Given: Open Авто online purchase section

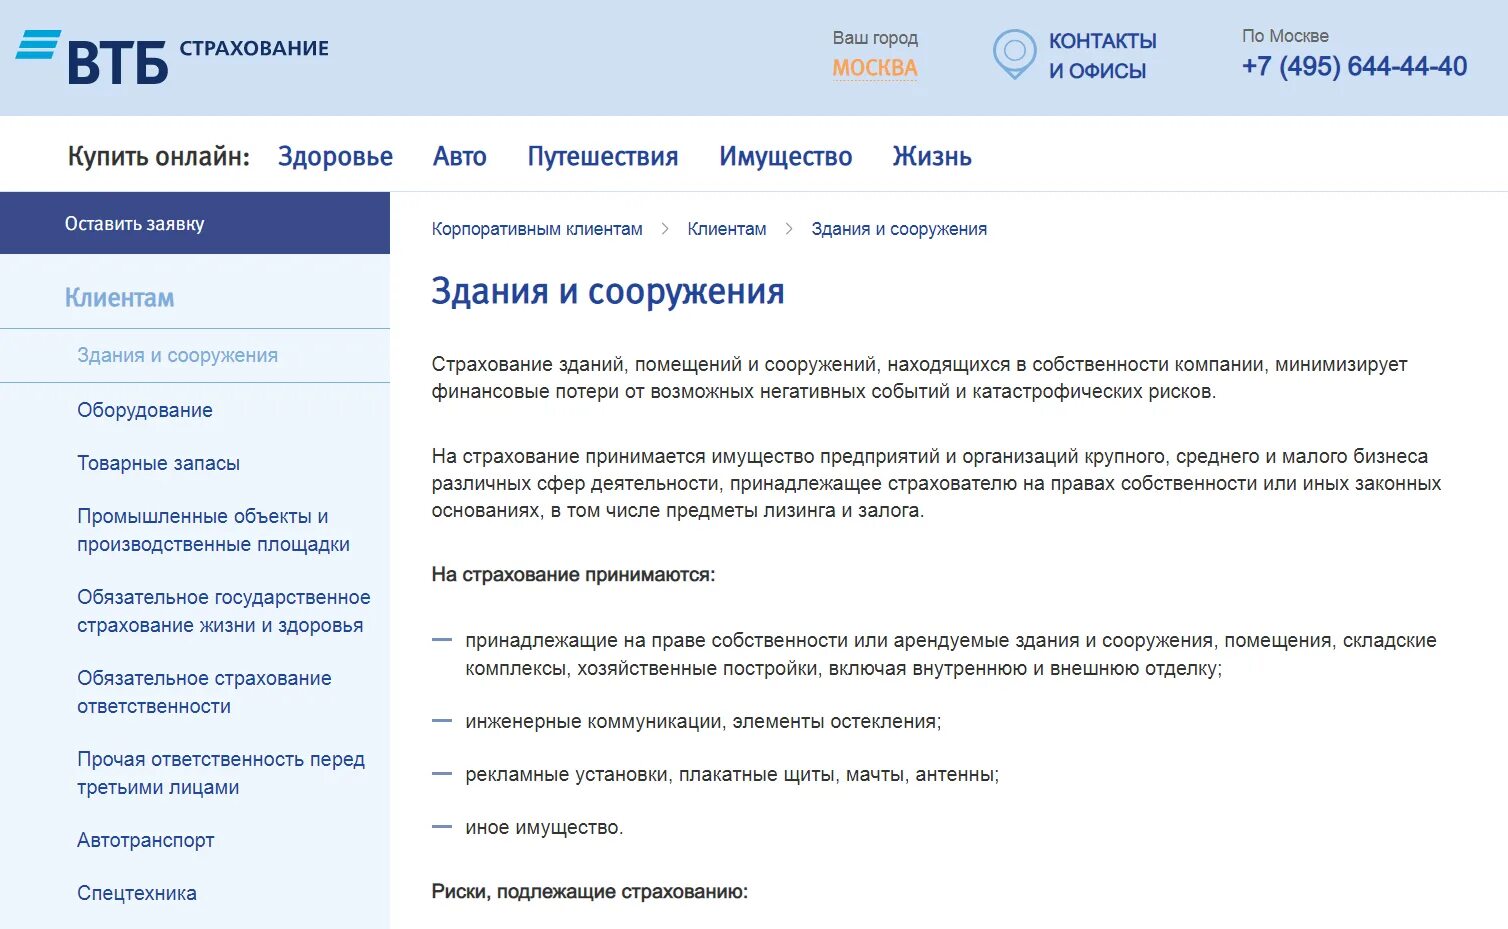Looking at the screenshot, I should tap(460, 157).
